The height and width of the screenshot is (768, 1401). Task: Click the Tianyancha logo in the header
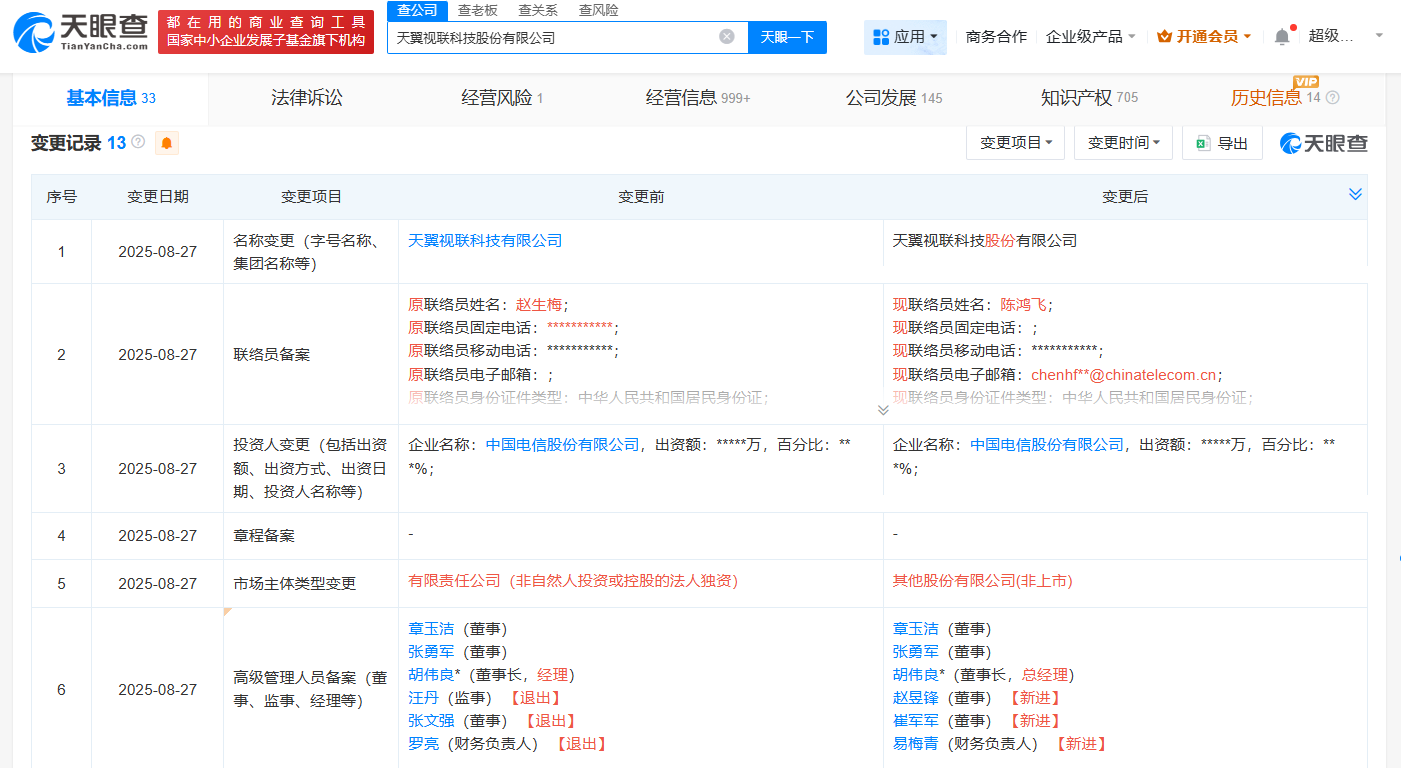pos(82,32)
